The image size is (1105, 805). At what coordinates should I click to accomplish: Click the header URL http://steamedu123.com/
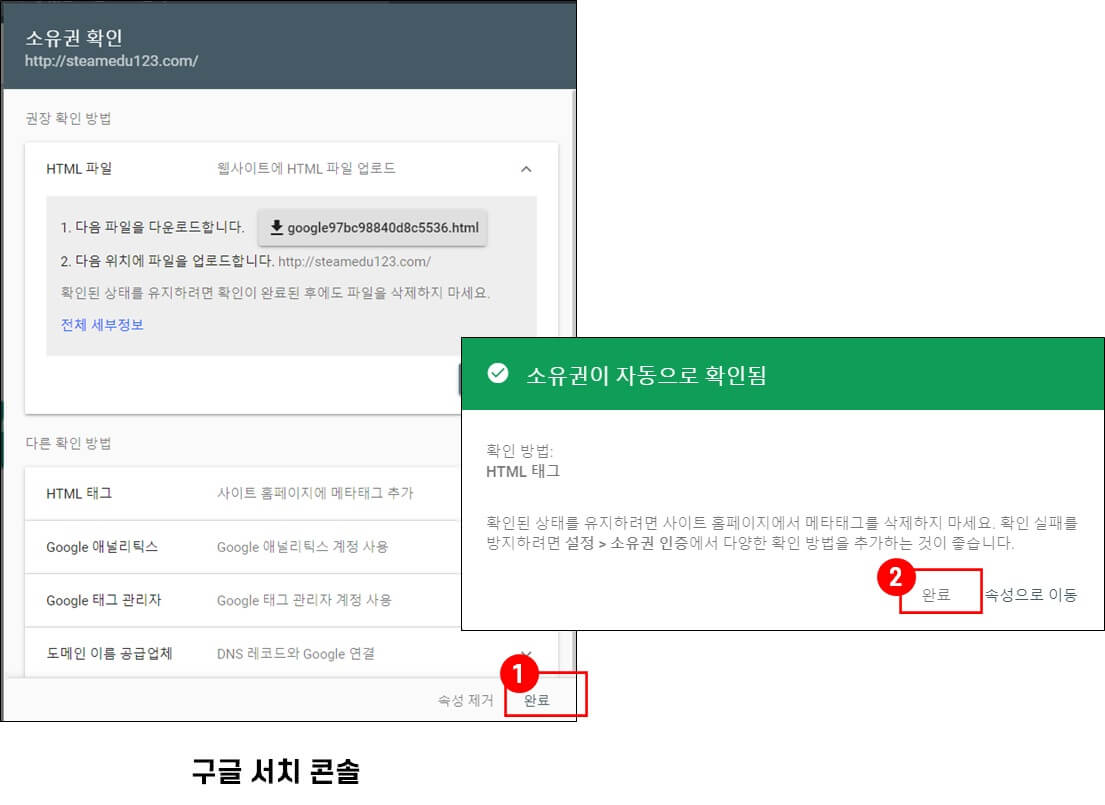(111, 61)
